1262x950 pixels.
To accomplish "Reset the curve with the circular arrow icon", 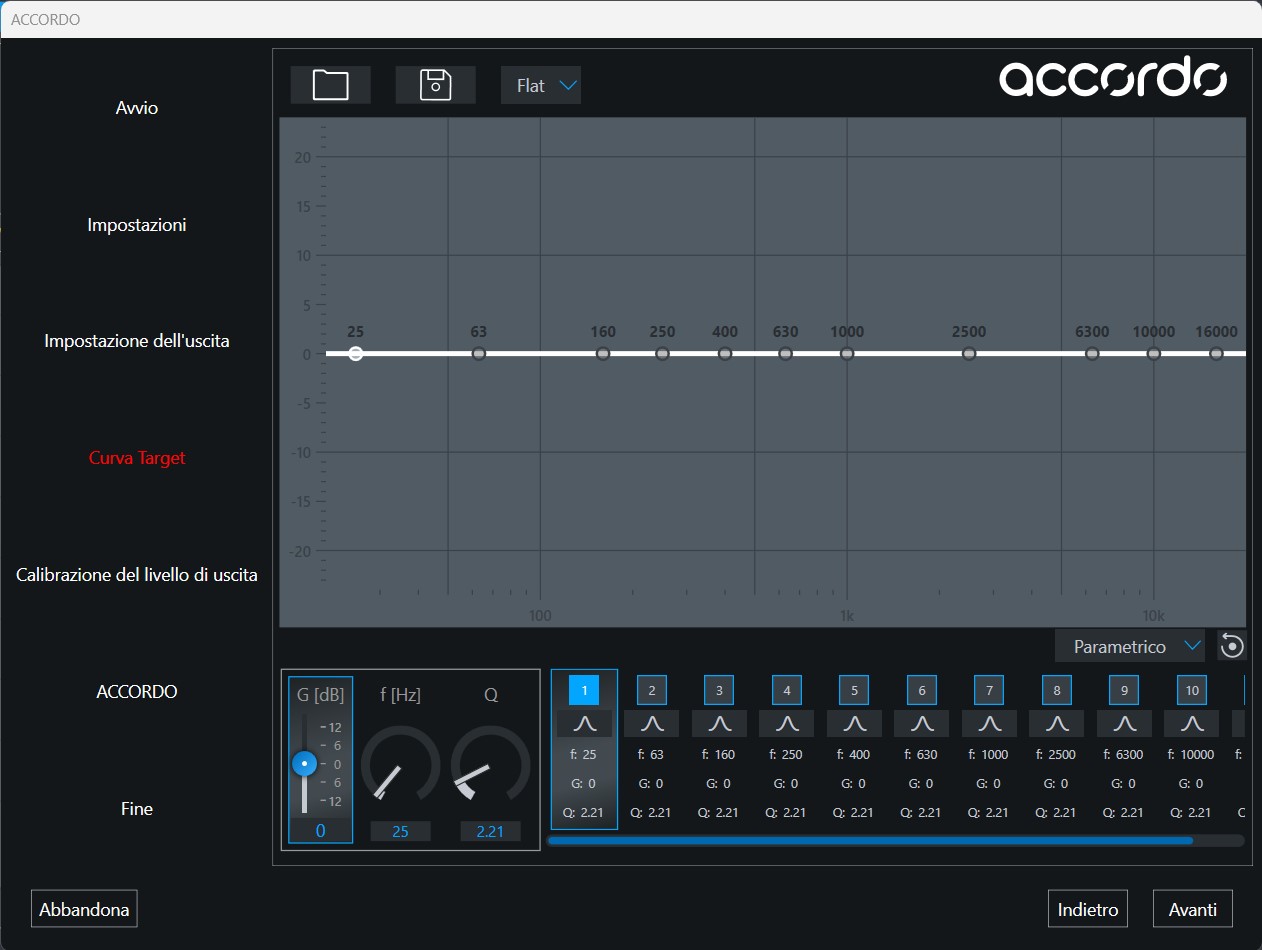I will click(x=1232, y=646).
